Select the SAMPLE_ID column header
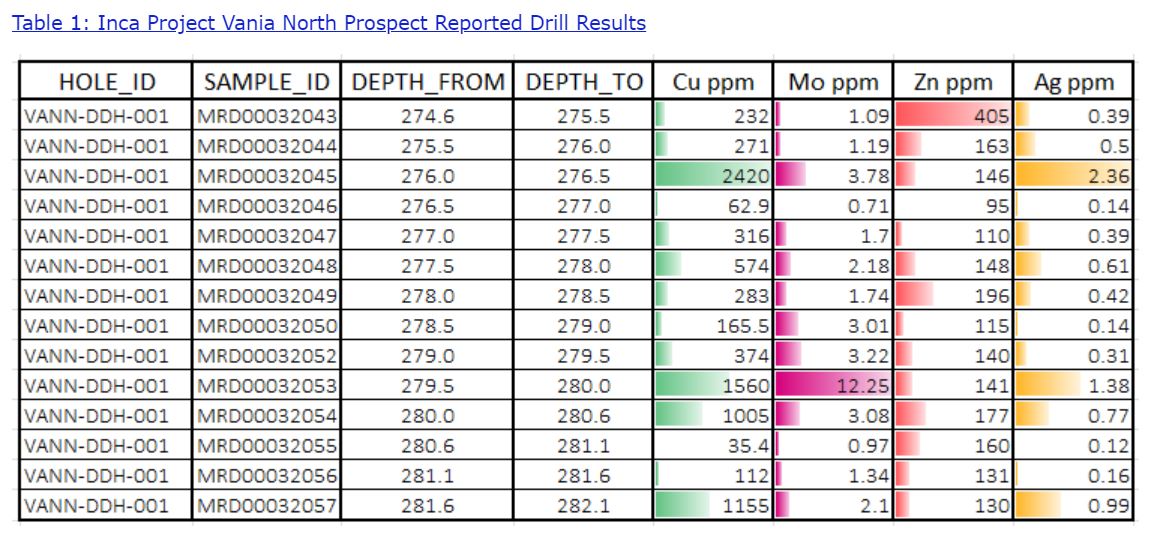This screenshot has height=533, width=1150. click(267, 82)
